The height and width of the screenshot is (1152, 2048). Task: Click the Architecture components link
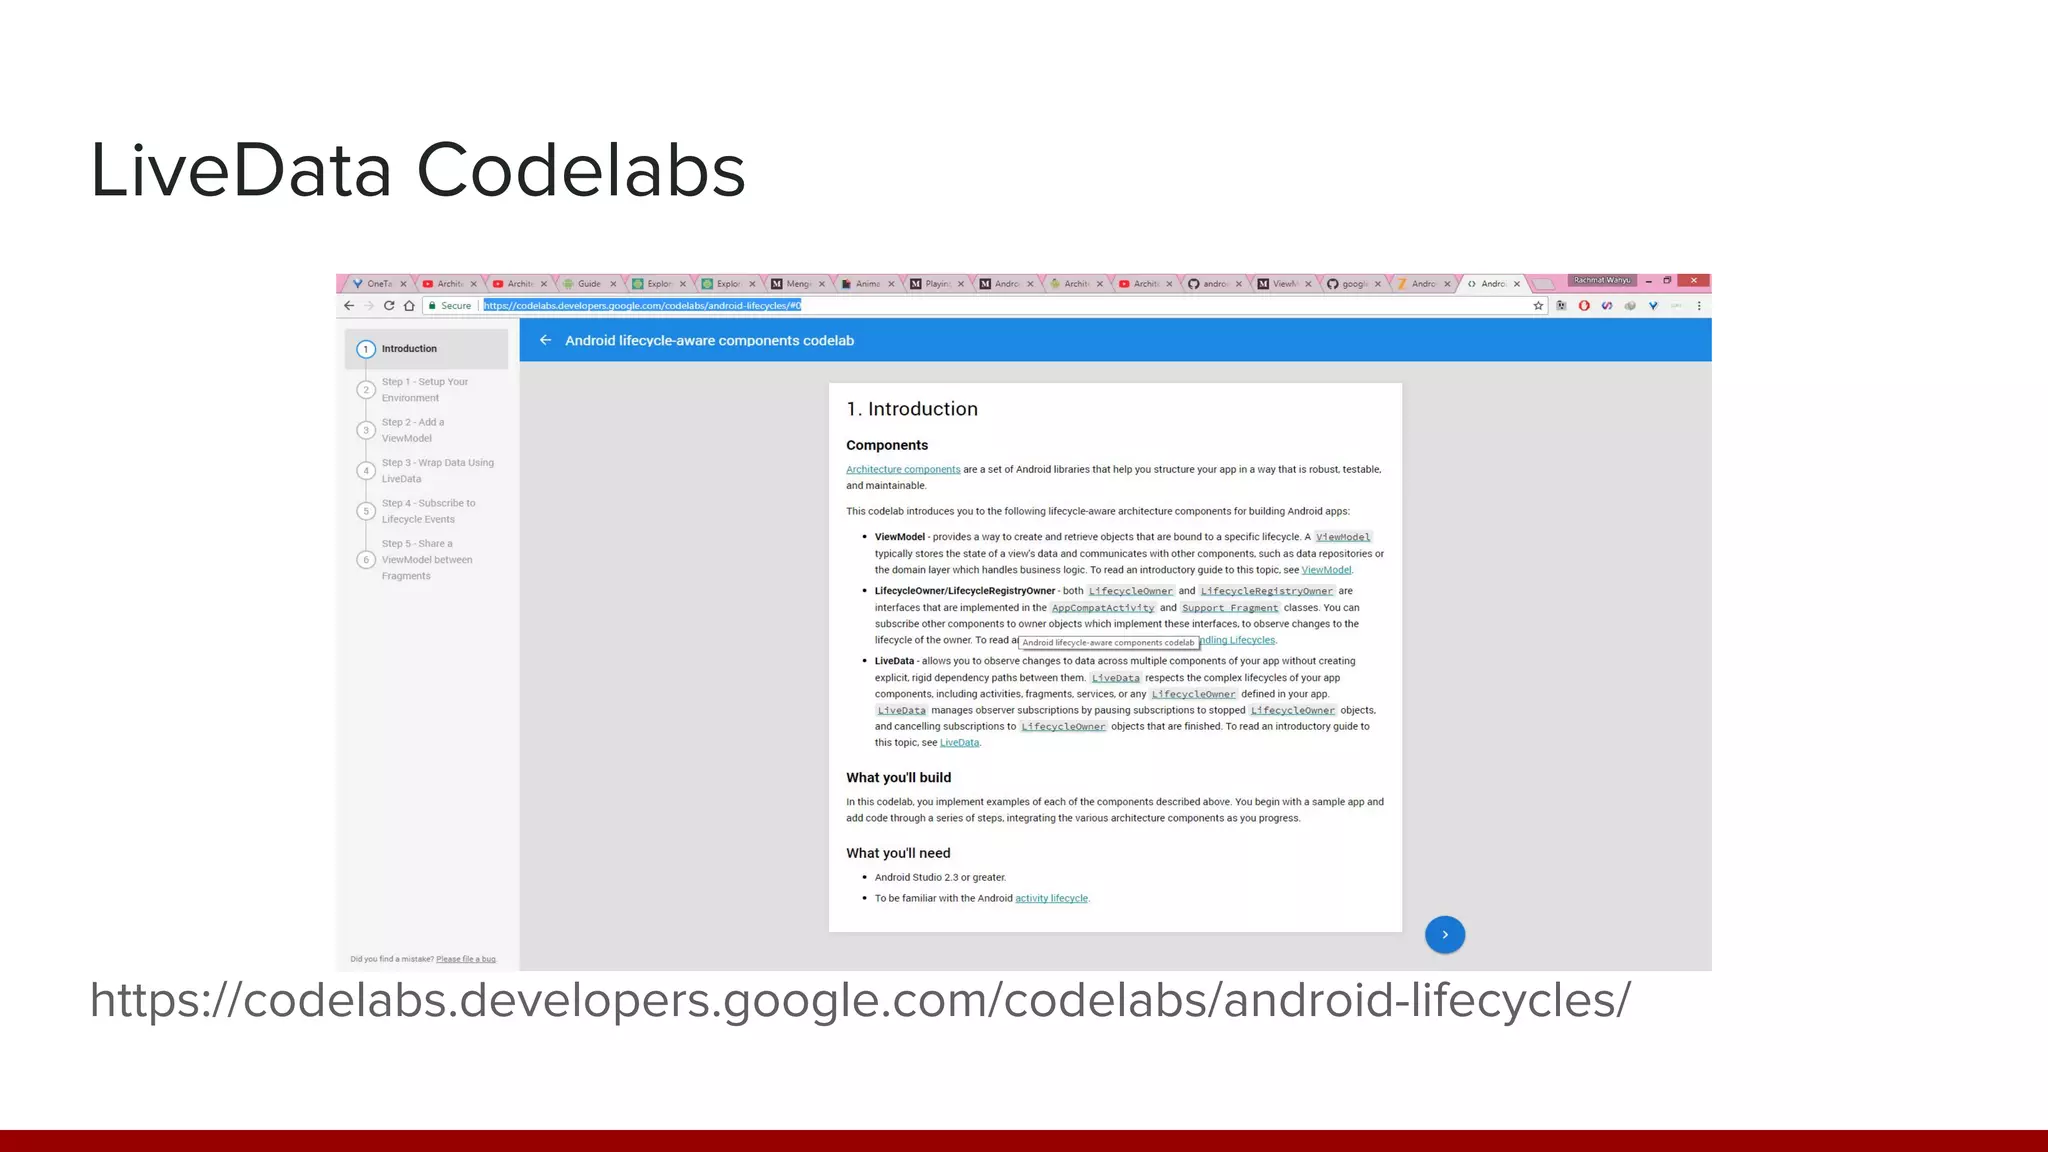pos(902,469)
